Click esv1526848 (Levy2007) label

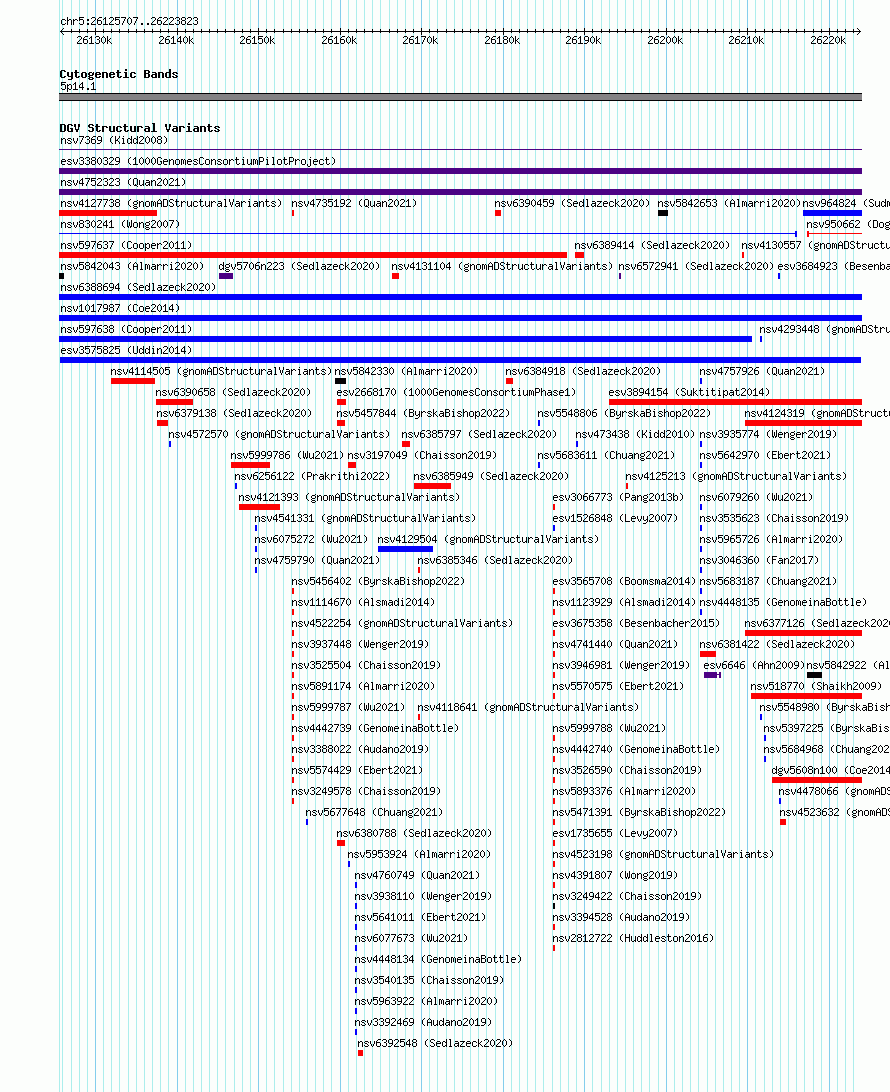pos(615,517)
